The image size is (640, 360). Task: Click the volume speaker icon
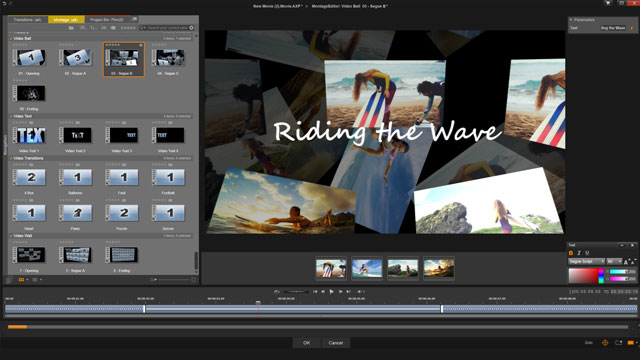[360, 291]
